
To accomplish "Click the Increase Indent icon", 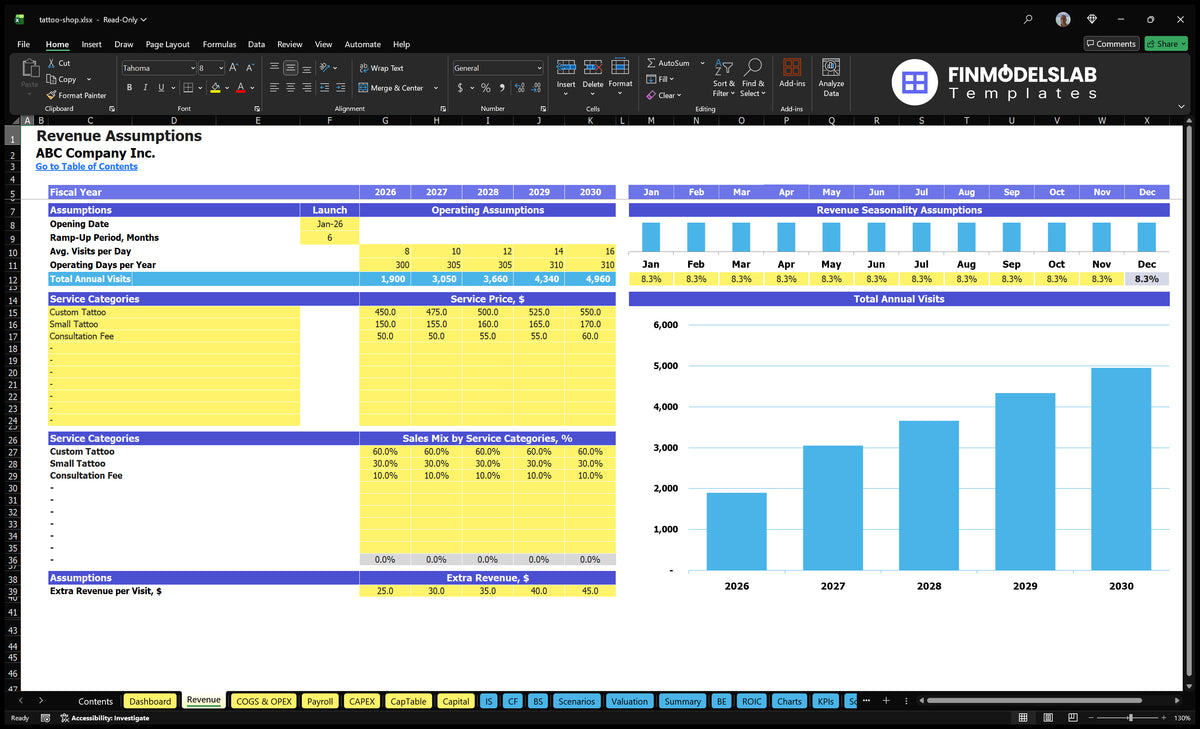I will click(340, 88).
